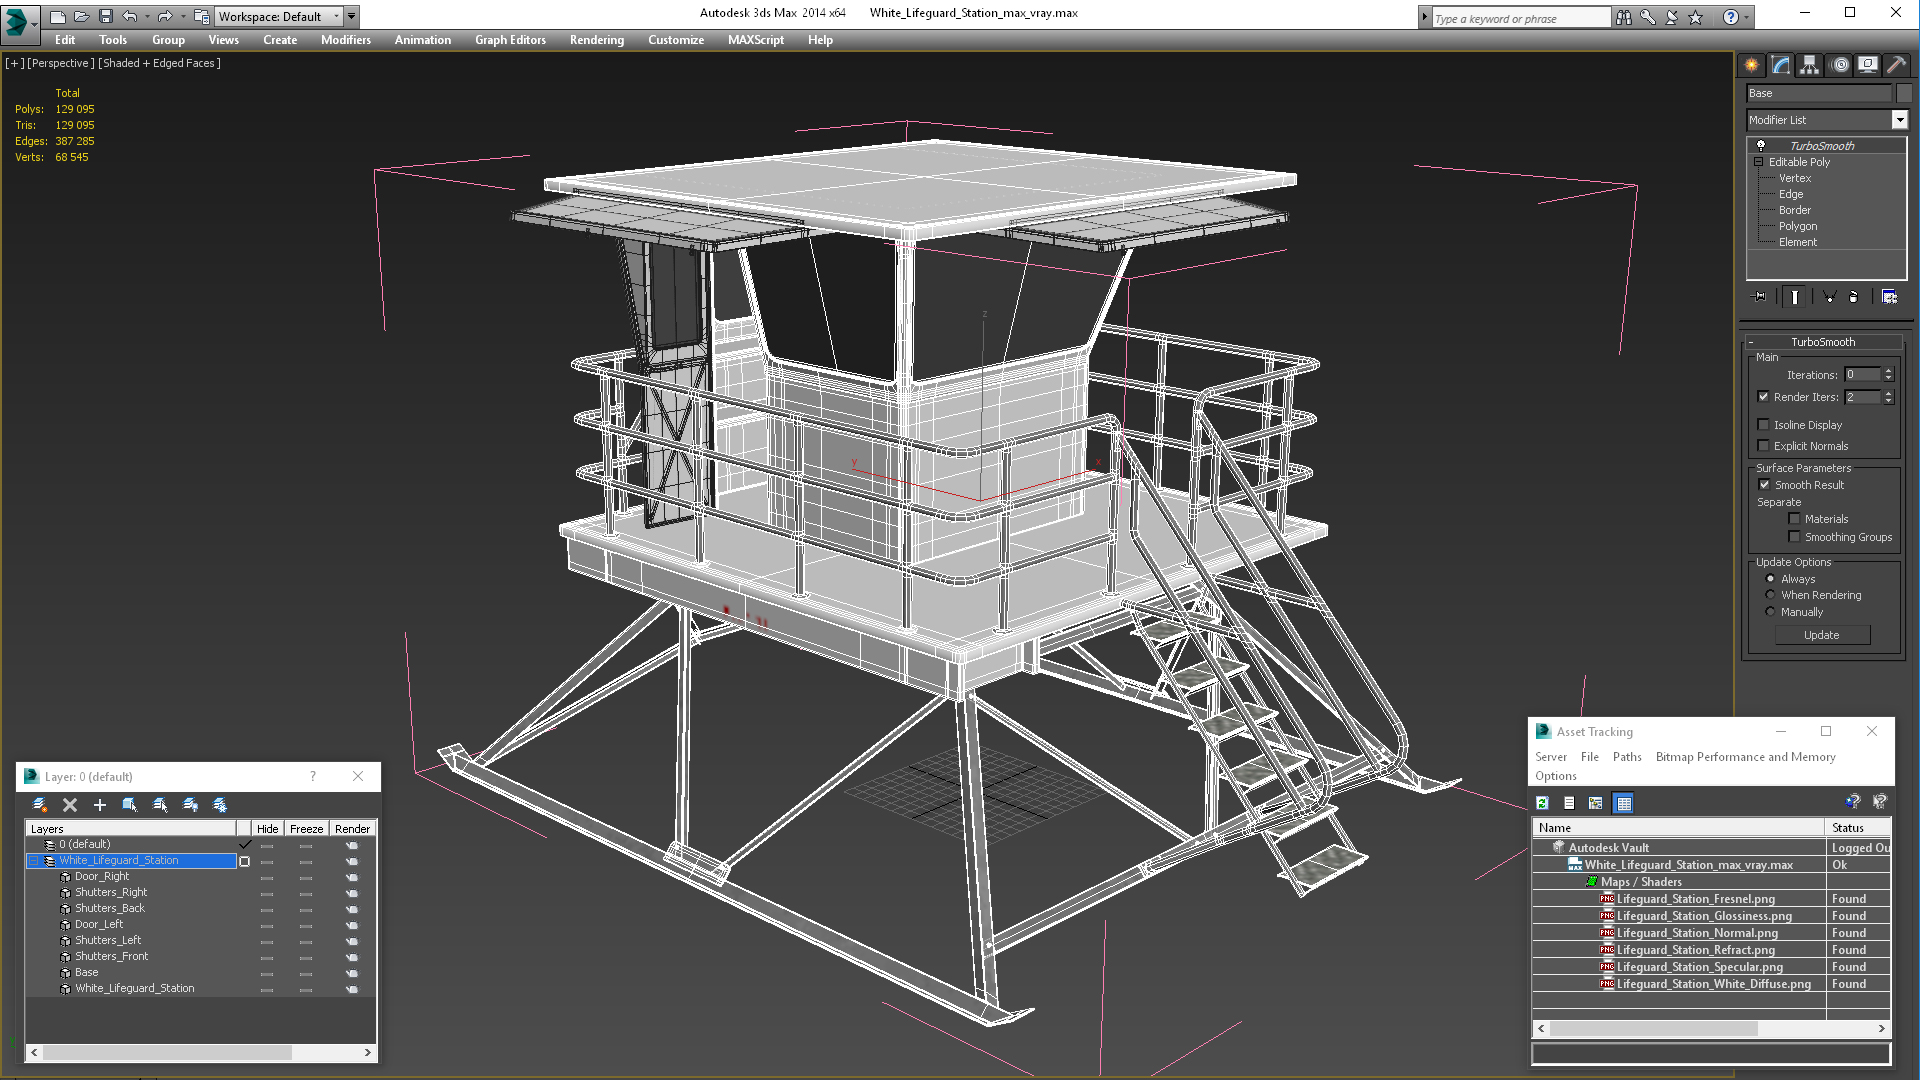Click the Graph Editors menu item
This screenshot has width=1920, height=1080.
tap(510, 40)
